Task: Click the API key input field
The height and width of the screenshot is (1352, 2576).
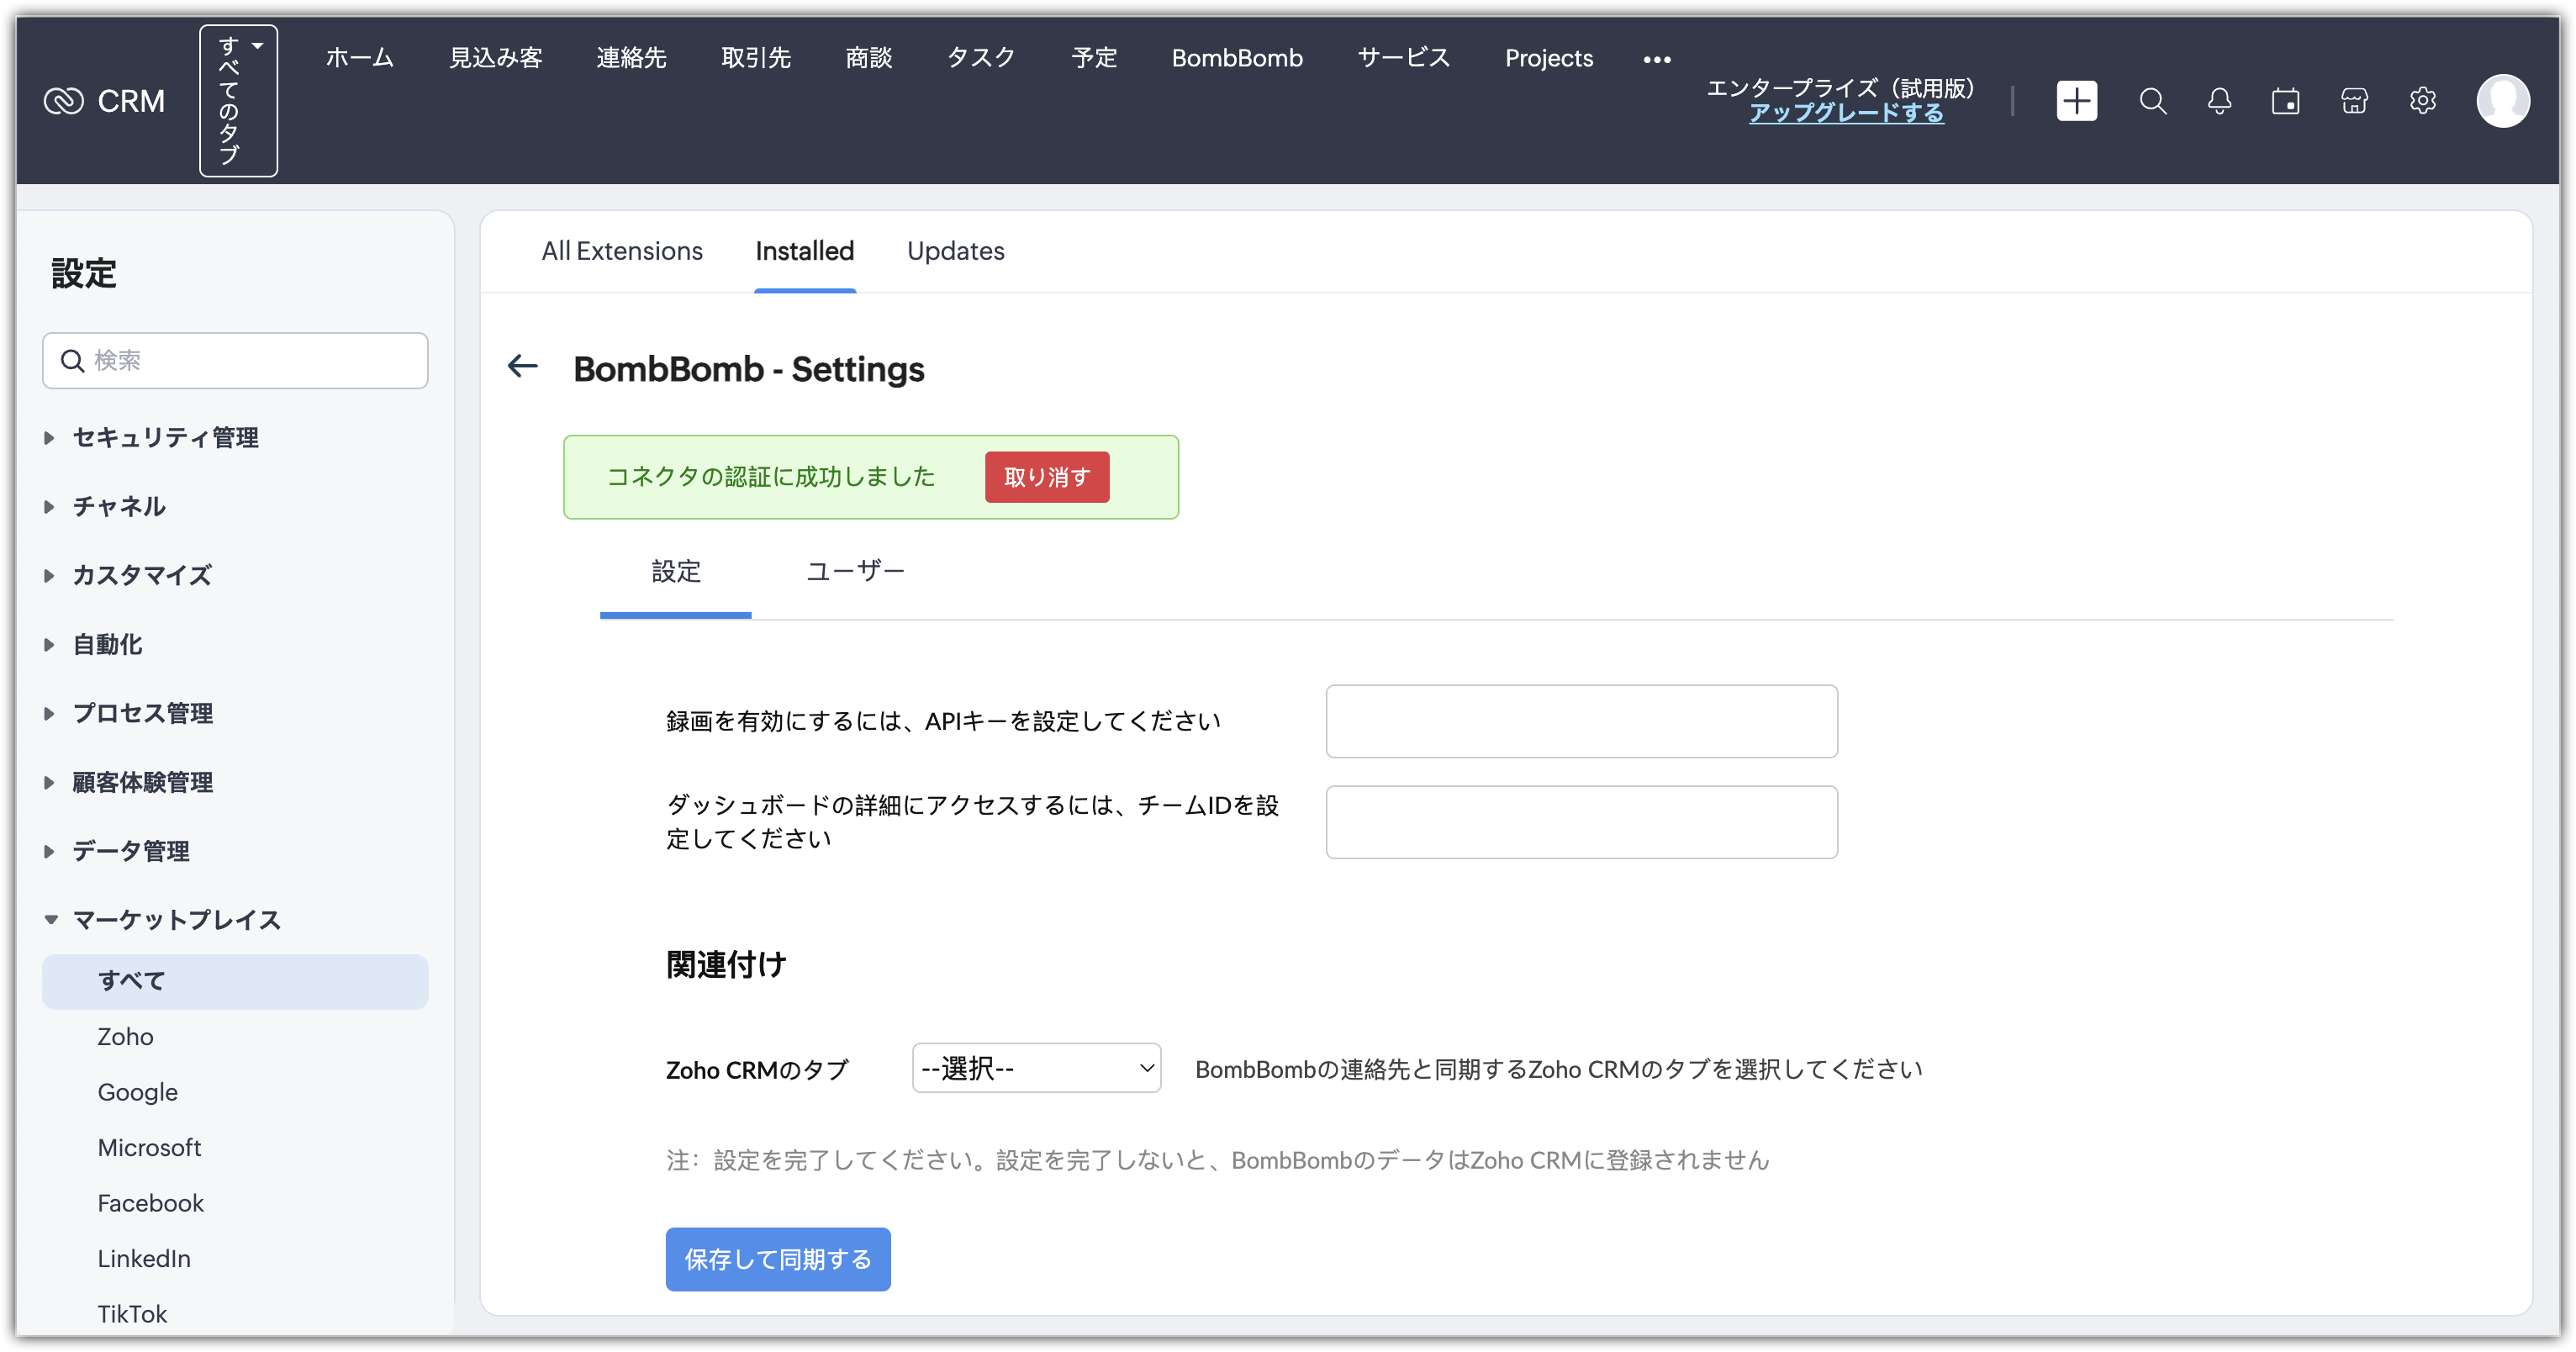Action: tap(1581, 721)
